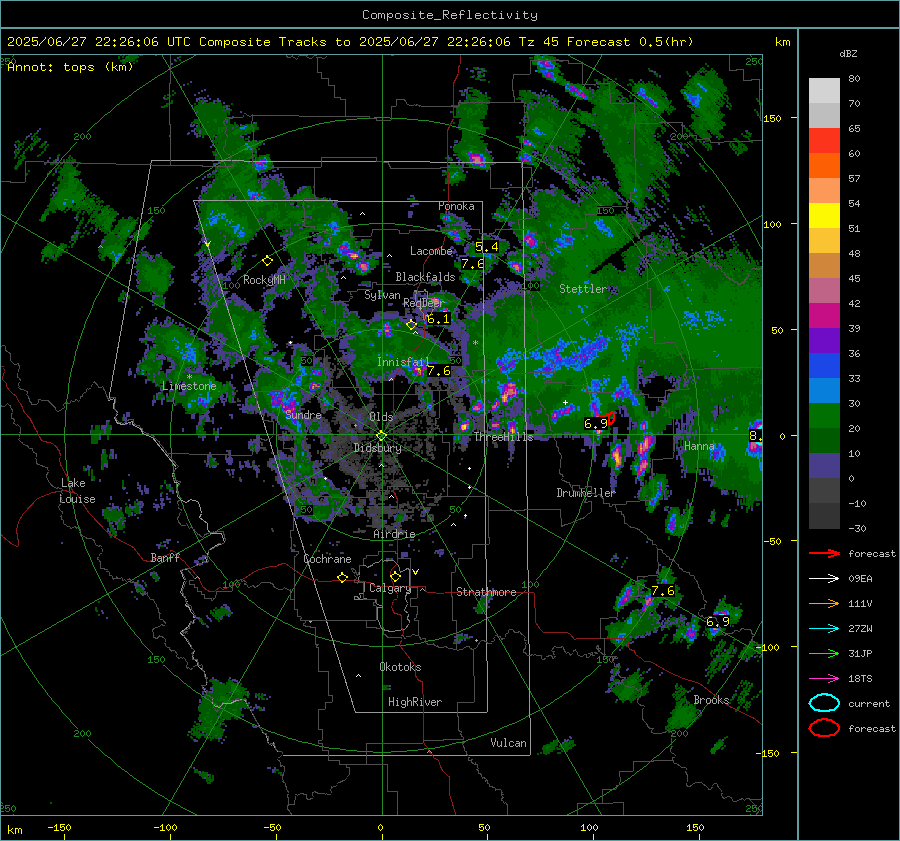
Task: Click the 'Limestone' label
Action: (189, 386)
